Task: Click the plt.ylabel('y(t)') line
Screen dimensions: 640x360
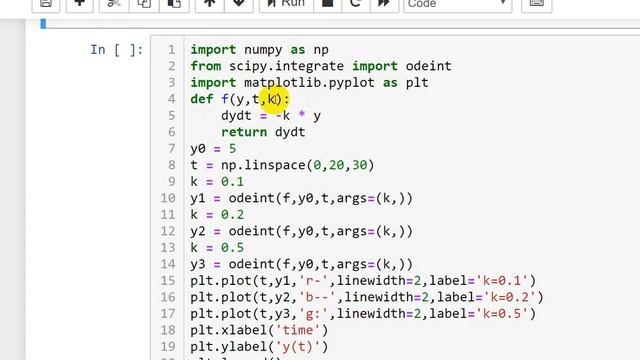Action: pyautogui.click(x=259, y=346)
